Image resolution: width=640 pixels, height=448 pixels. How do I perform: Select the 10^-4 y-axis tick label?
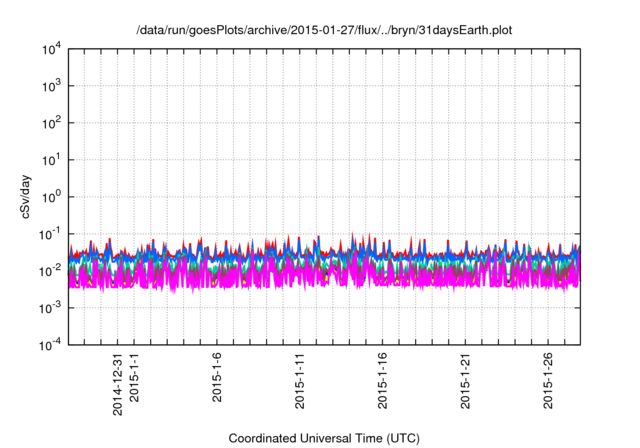pyautogui.click(x=50, y=345)
